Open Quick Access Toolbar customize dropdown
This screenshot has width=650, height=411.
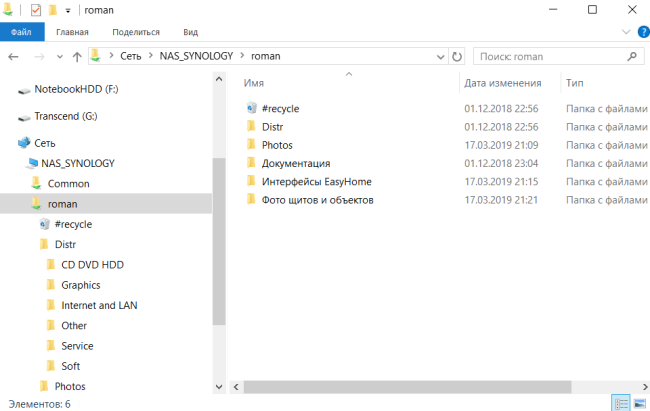[x=68, y=10]
